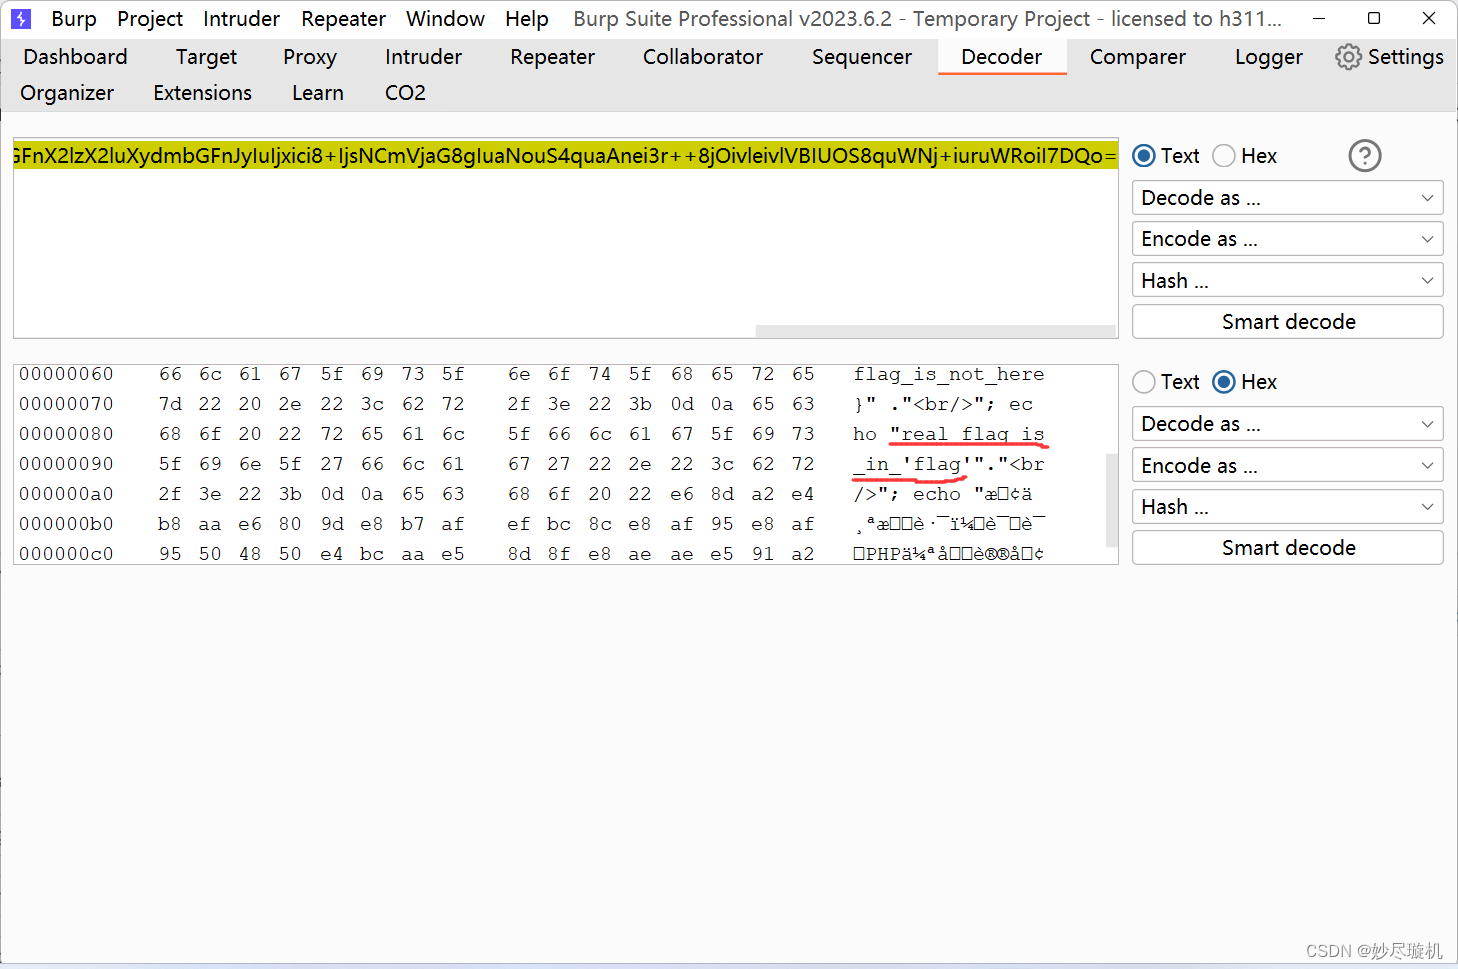Click the Burp Suite lightning logo icon
1458x969 pixels.
pyautogui.click(x=21, y=18)
